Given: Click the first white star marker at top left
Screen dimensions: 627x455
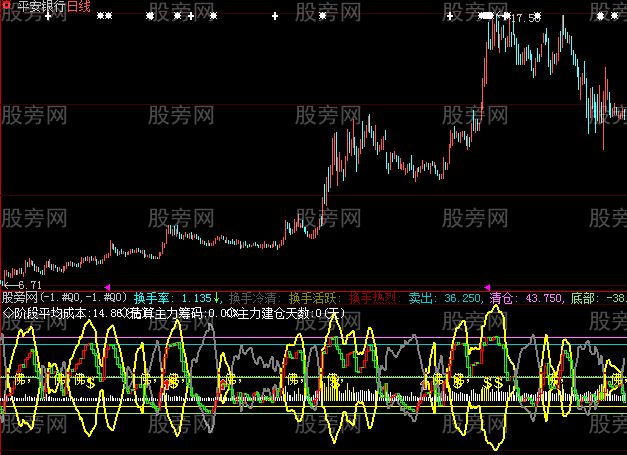Looking at the screenshot, I should (x=100, y=17).
